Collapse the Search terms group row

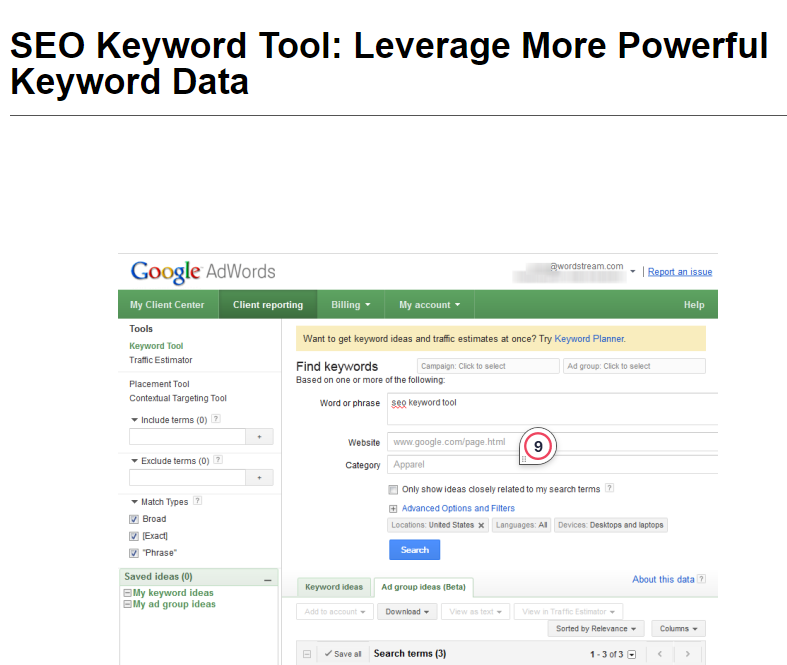[x=307, y=654]
